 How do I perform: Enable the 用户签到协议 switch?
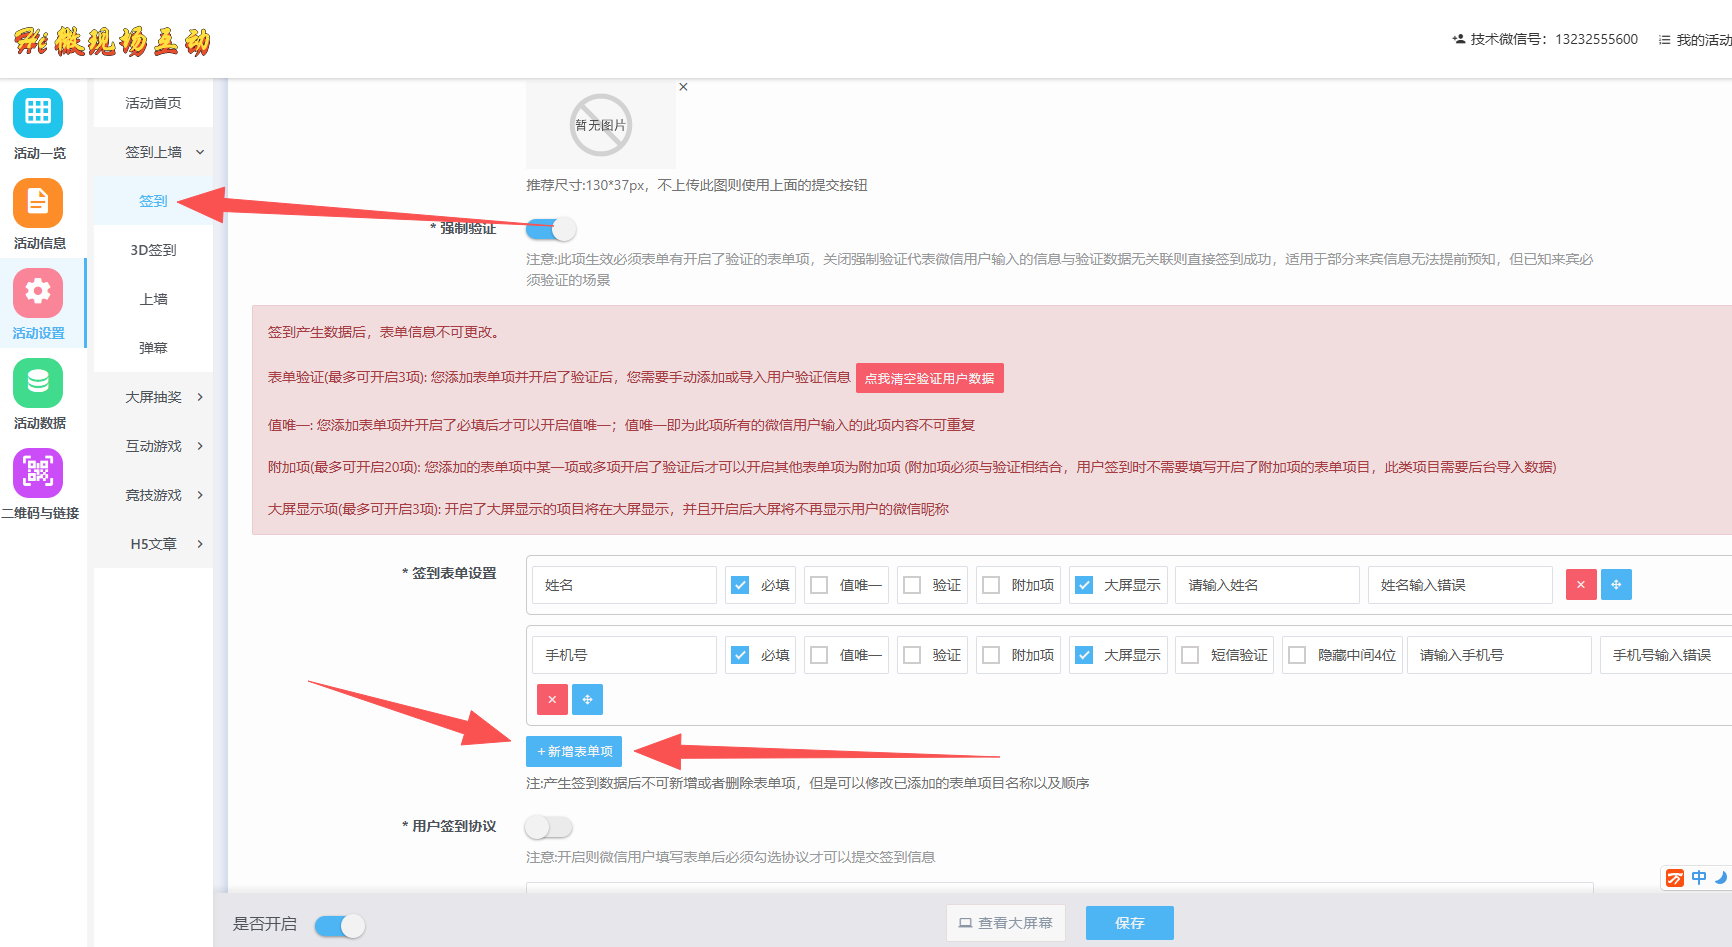point(549,827)
